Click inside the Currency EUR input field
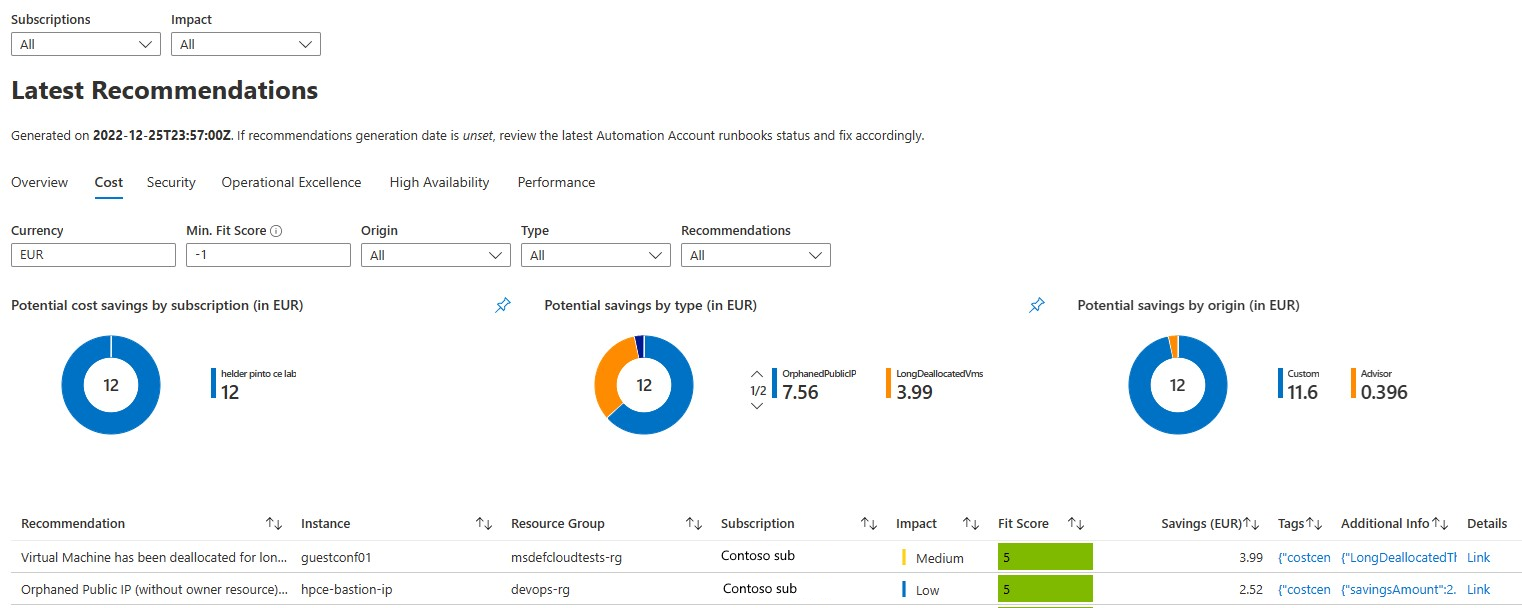The image size is (1522, 608). (93, 254)
